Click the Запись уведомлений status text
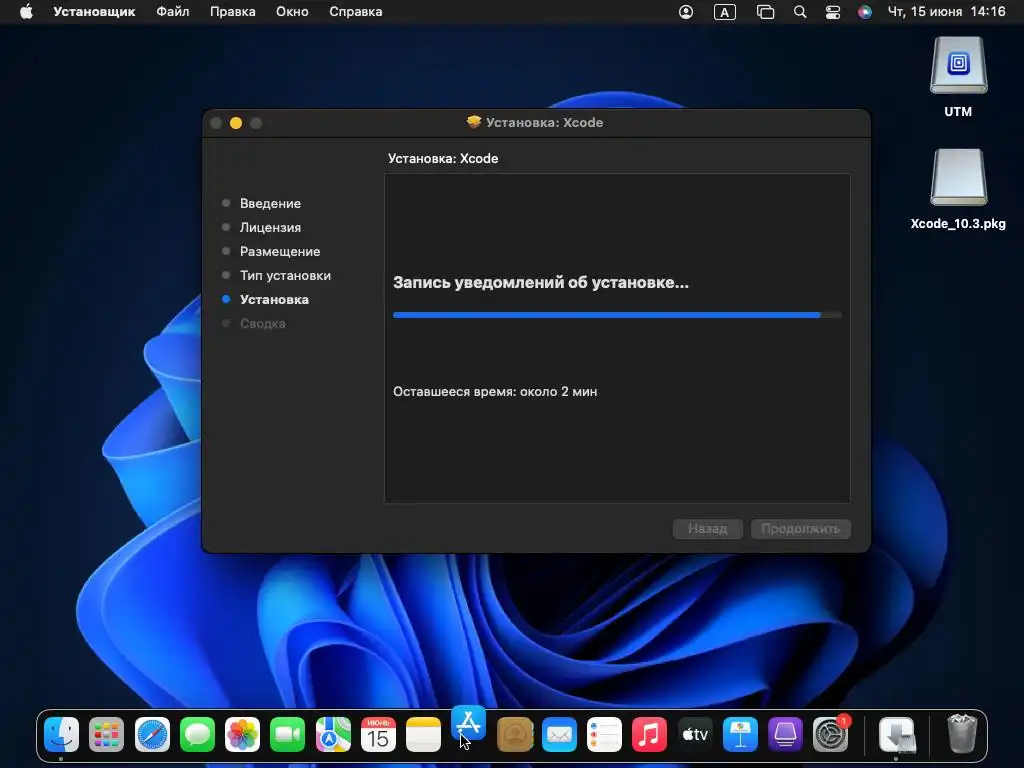The image size is (1024, 768). [x=541, y=283]
